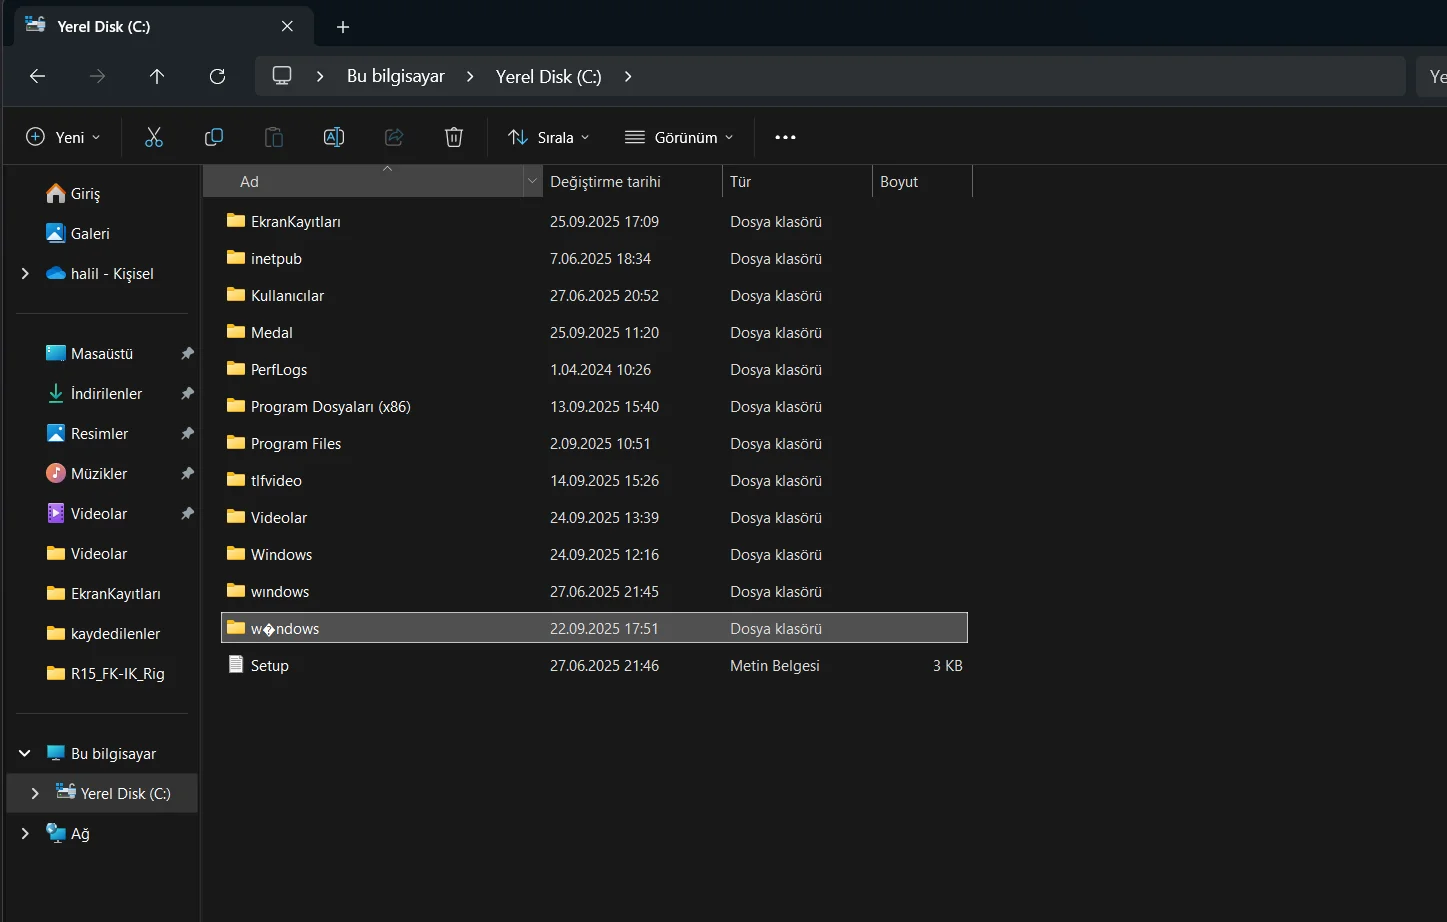The height and width of the screenshot is (922, 1447).
Task: Select the Setup text document
Action: [269, 665]
